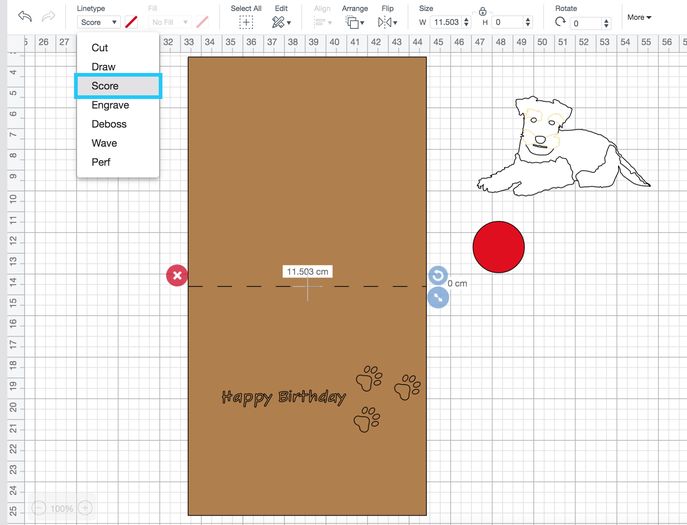This screenshot has height=525, width=687.
Task: Zoom out with the minus button
Action: 38,508
